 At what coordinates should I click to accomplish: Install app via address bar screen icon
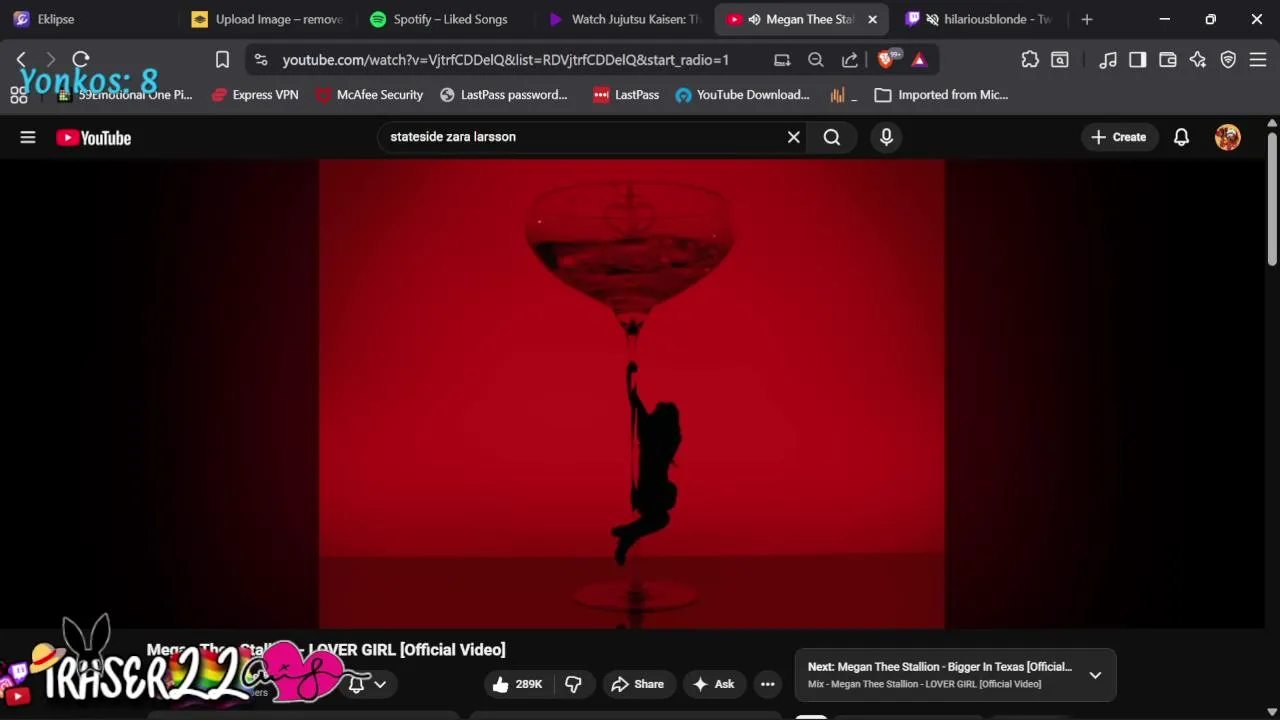(x=782, y=60)
